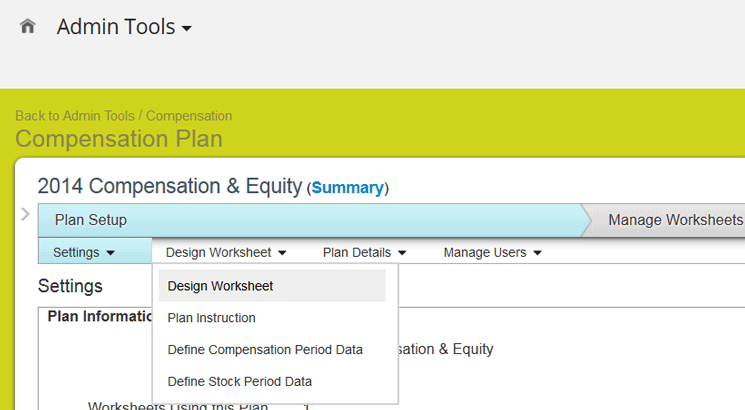The image size is (745, 410).
Task: Choose Design Worksheet from the open menu
Action: (x=221, y=286)
